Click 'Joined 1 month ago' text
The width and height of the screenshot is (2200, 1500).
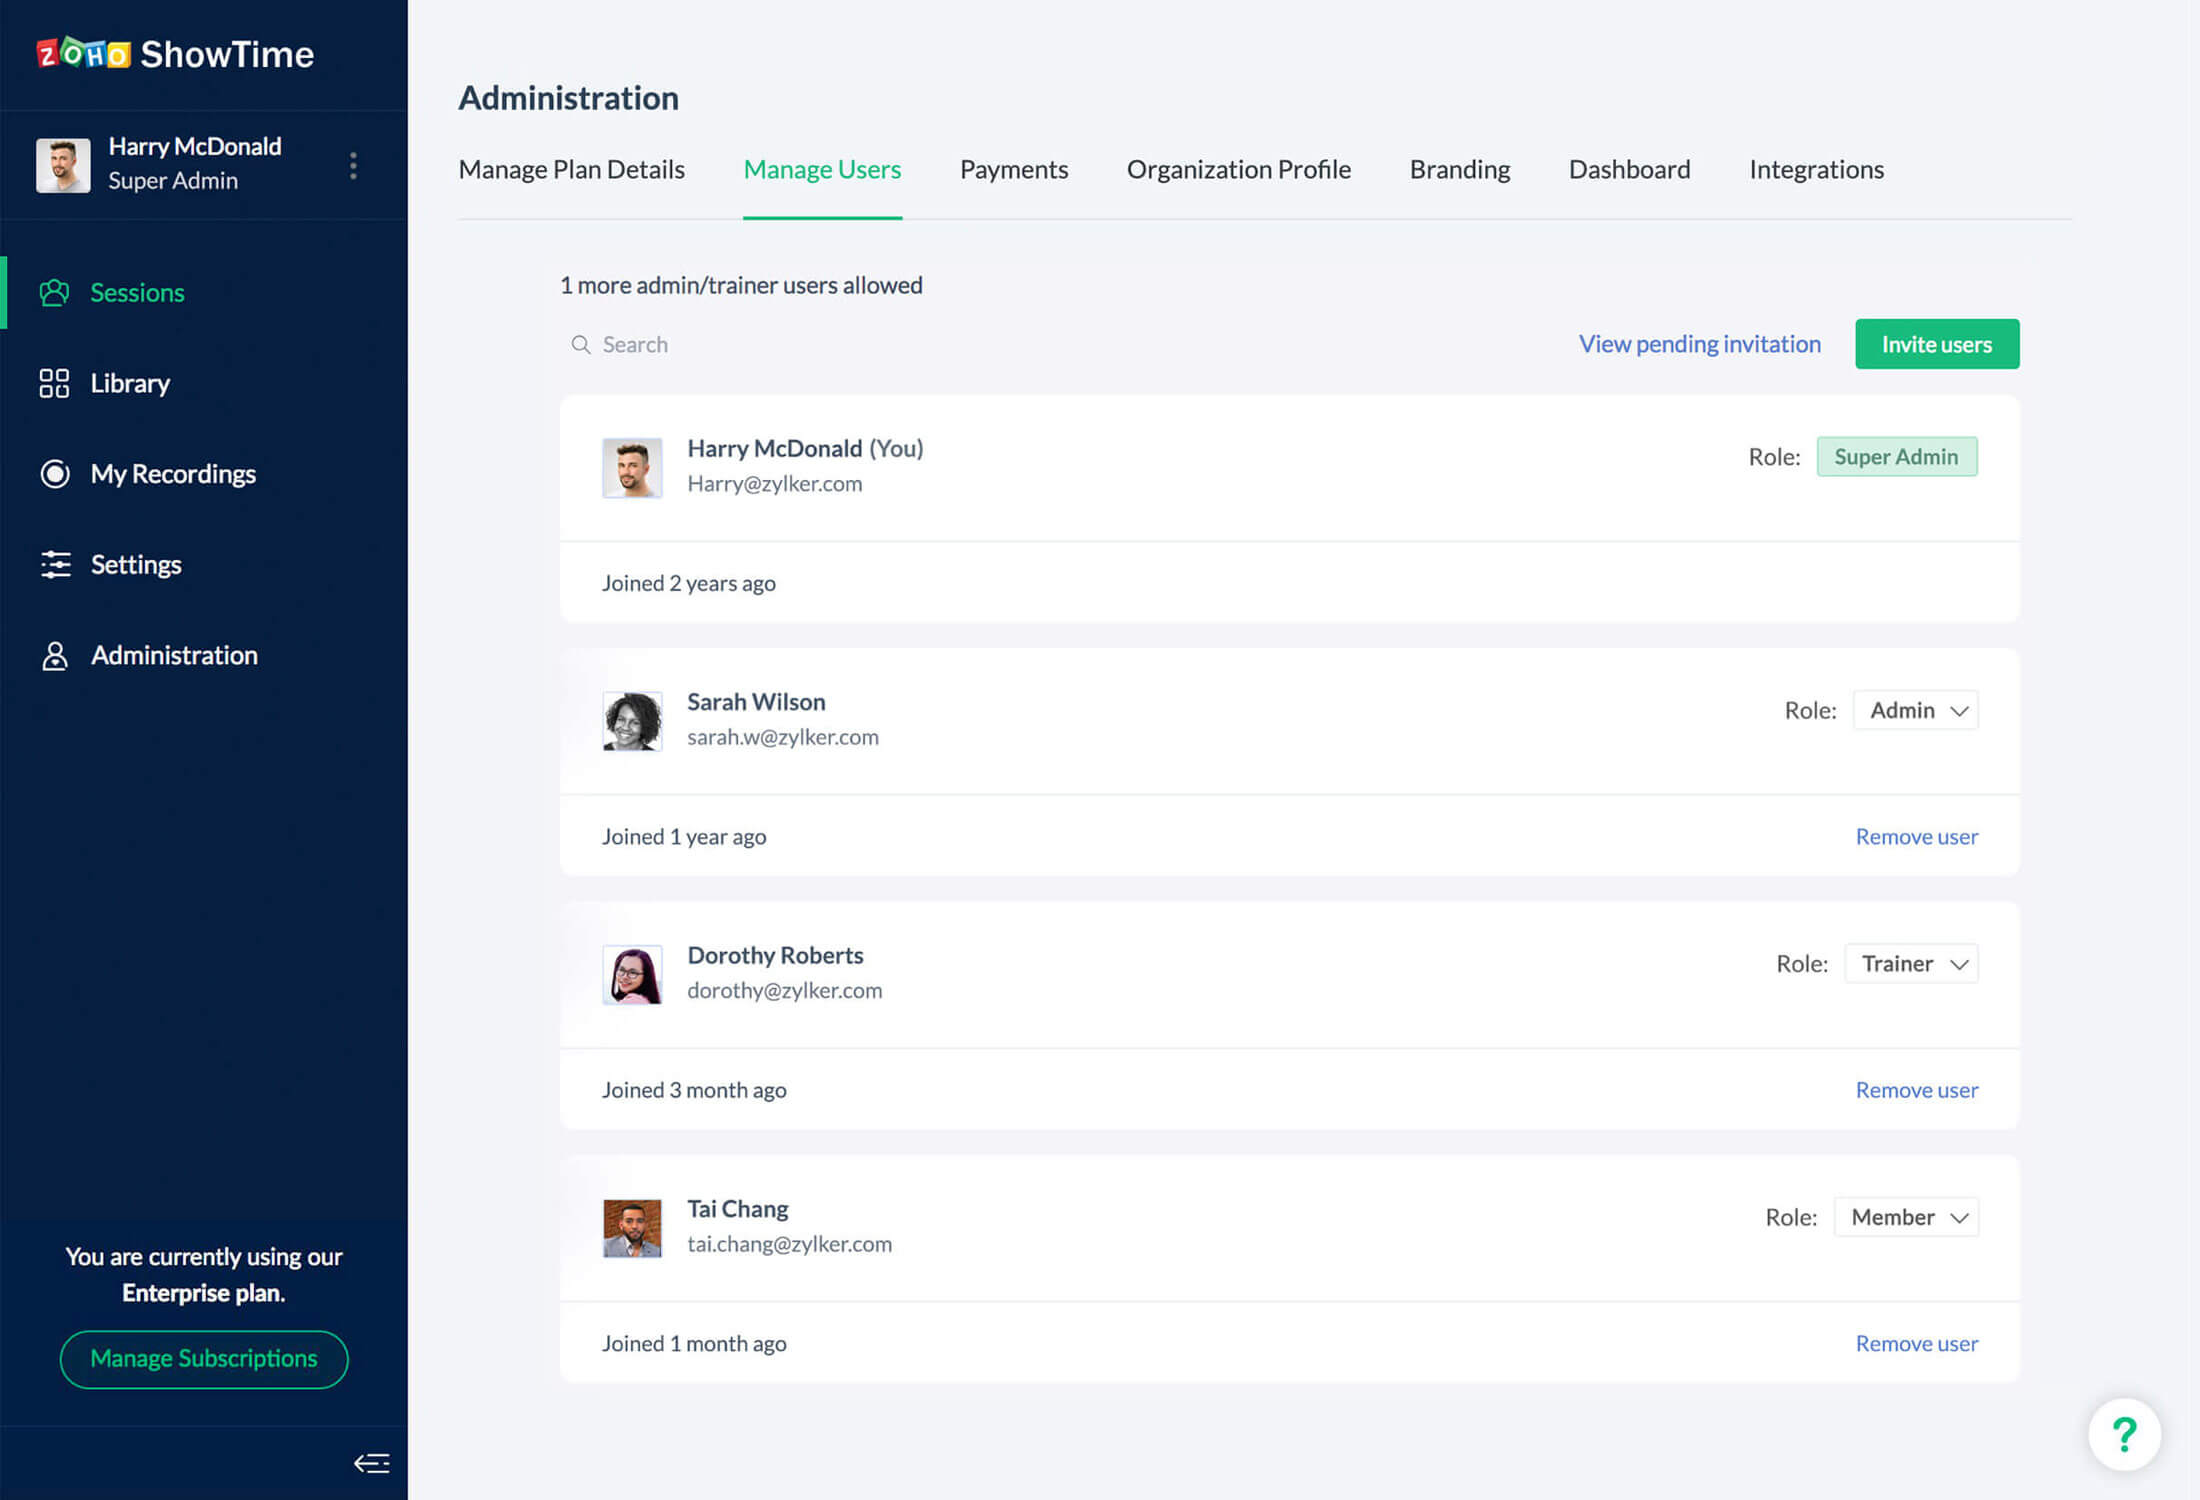[694, 1343]
